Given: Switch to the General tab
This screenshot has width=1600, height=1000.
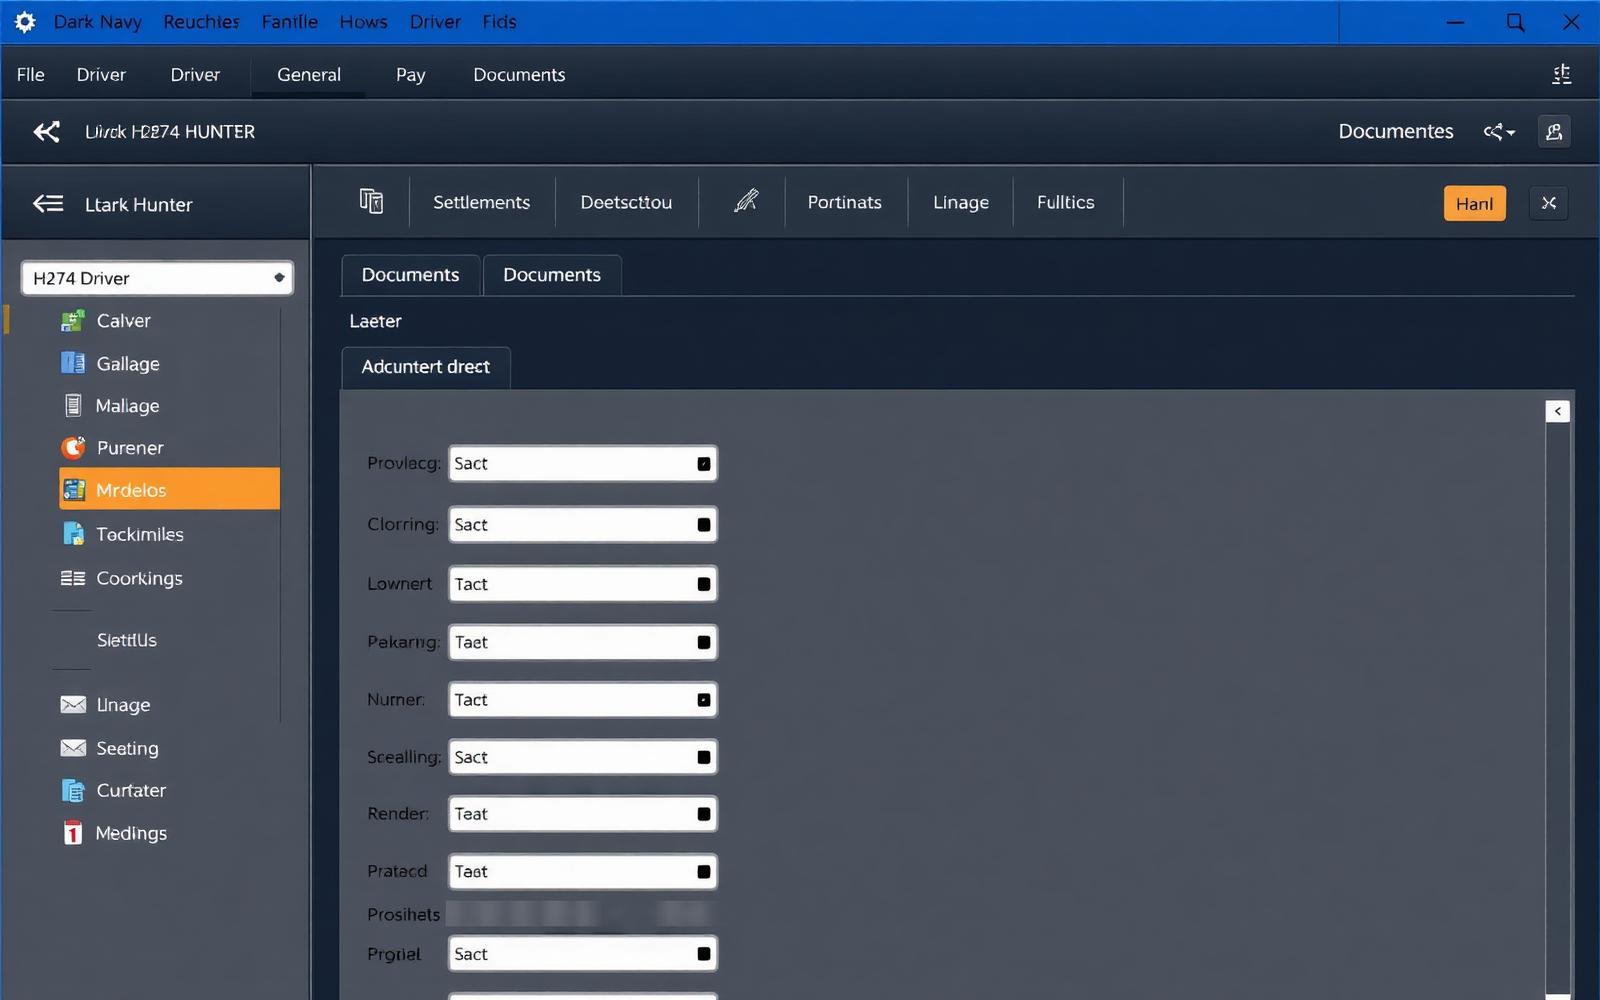Looking at the screenshot, I should pos(309,75).
